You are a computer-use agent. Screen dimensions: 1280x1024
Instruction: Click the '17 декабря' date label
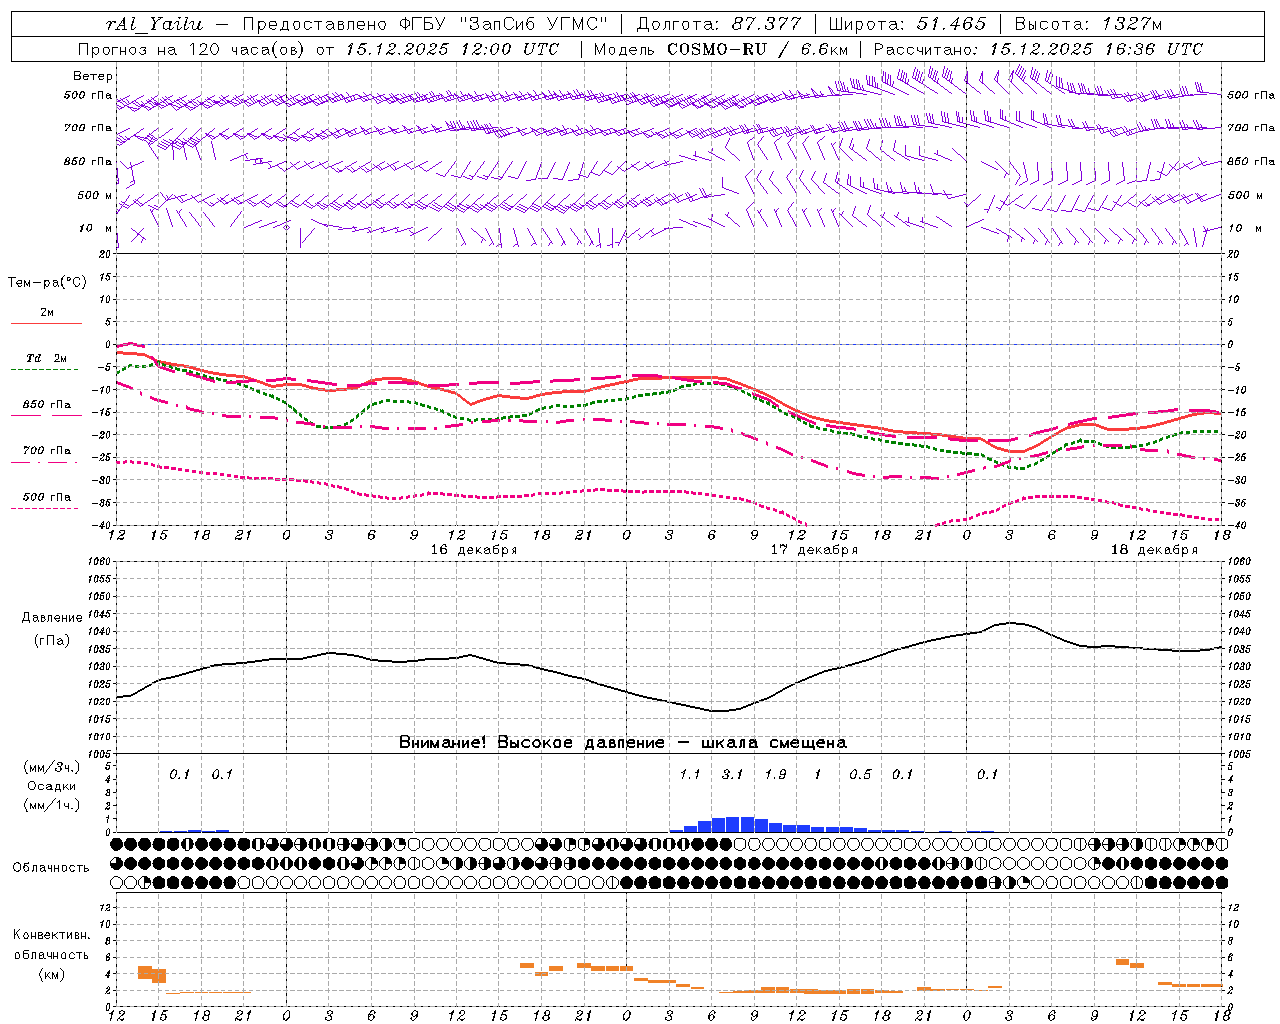(814, 550)
